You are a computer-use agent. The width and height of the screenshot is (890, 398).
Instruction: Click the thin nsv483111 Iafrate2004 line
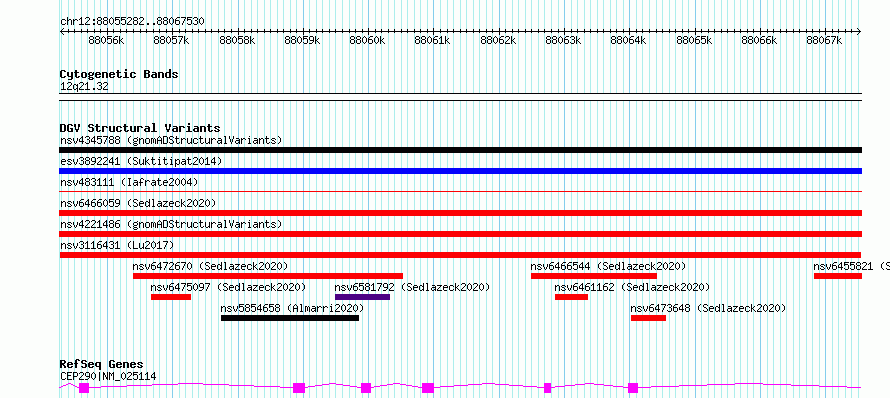click(x=460, y=192)
